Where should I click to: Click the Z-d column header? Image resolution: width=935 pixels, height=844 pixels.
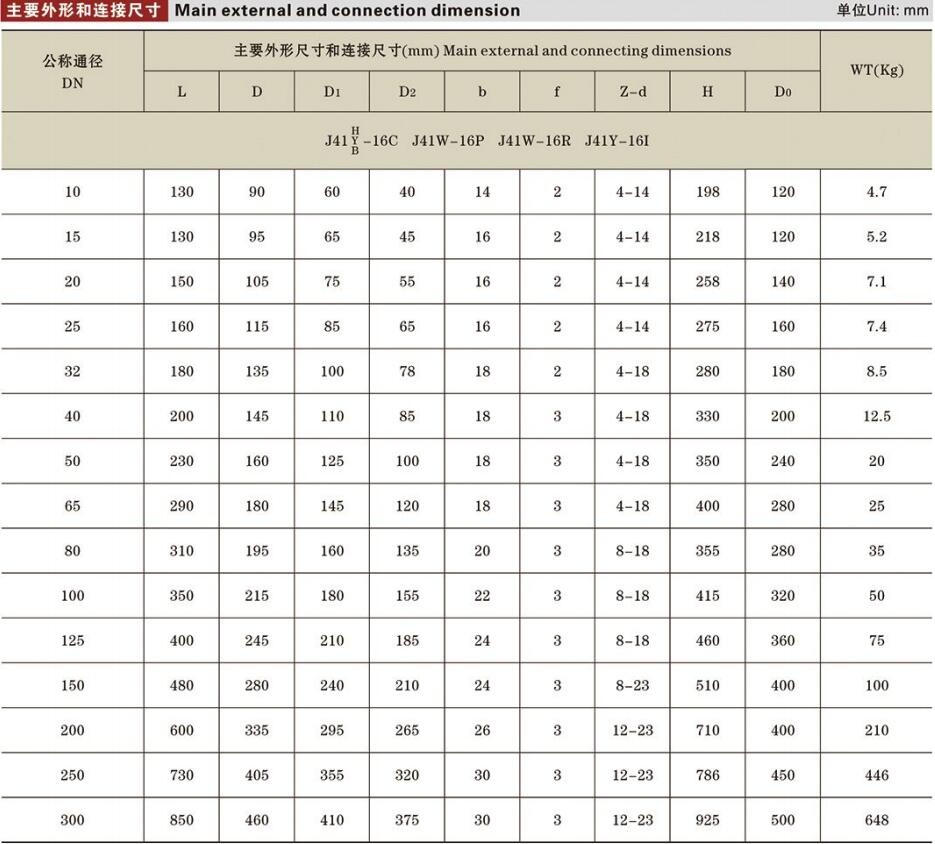631,90
